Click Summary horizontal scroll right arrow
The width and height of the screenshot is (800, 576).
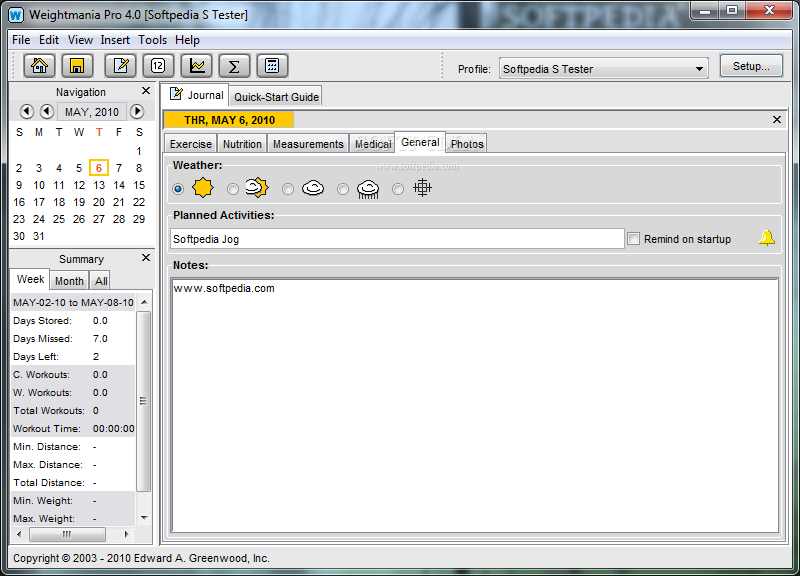pyautogui.click(x=127, y=534)
